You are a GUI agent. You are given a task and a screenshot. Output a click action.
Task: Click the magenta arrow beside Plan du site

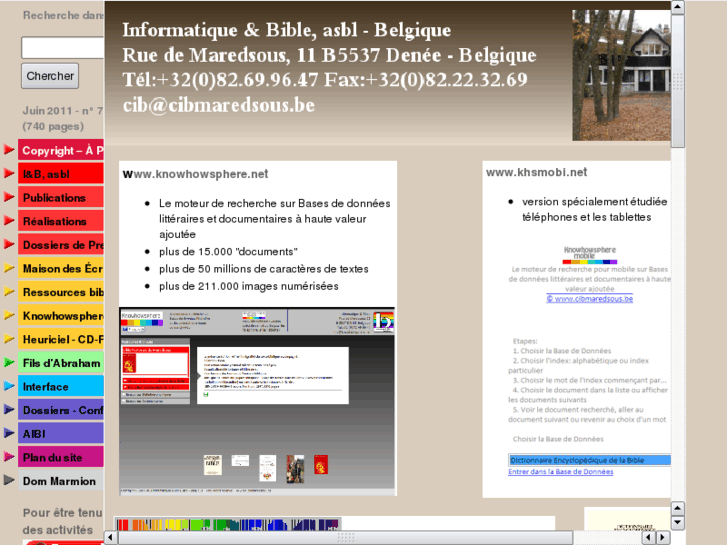tap(9, 457)
